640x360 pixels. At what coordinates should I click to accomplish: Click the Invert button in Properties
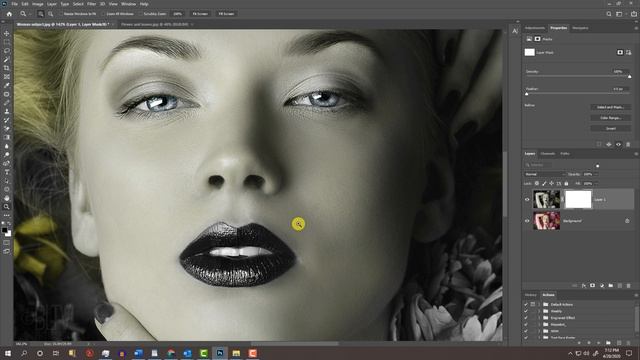click(x=610, y=128)
